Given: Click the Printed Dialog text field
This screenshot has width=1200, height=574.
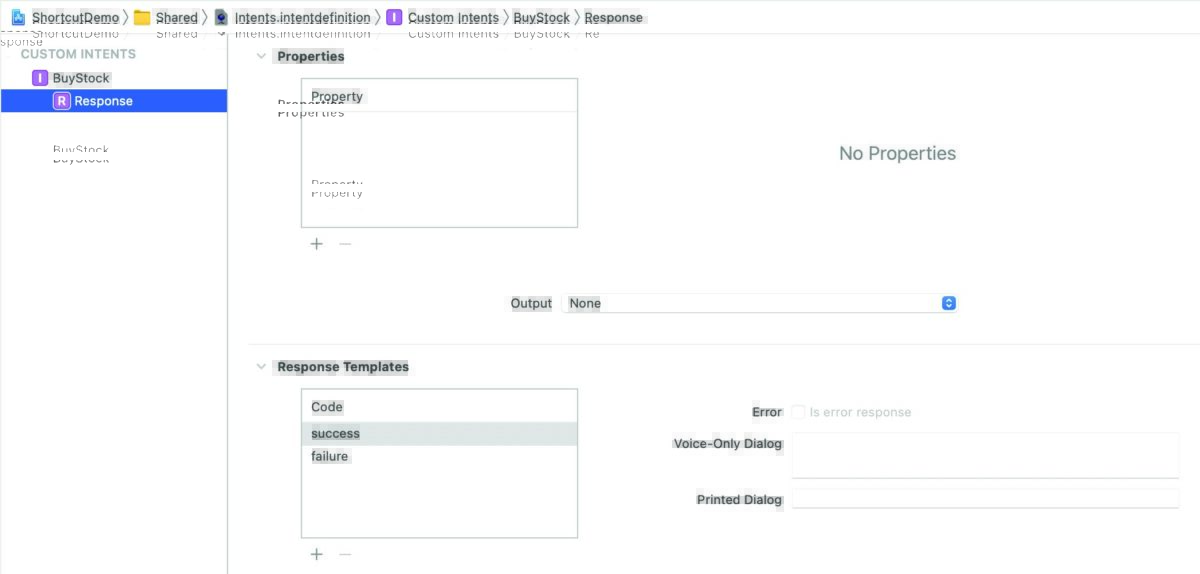Looking at the screenshot, I should tap(985, 499).
